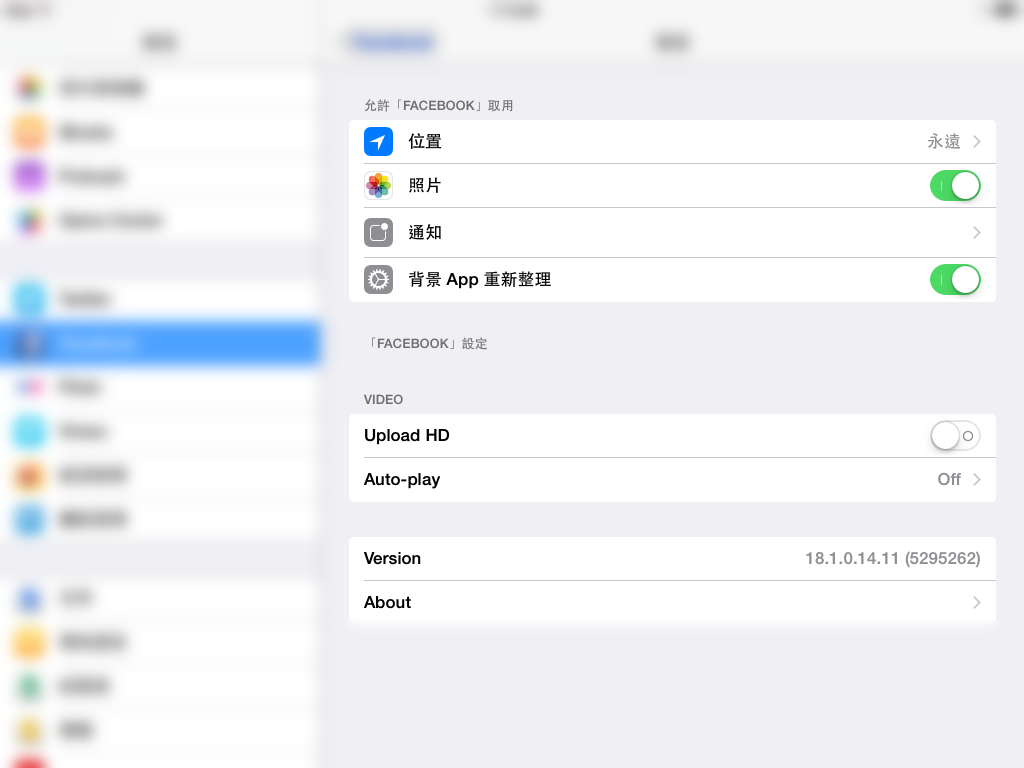Disable the 背景 App 重新整理 switch
Viewport: 1024px width, 768px height.
pos(955,280)
